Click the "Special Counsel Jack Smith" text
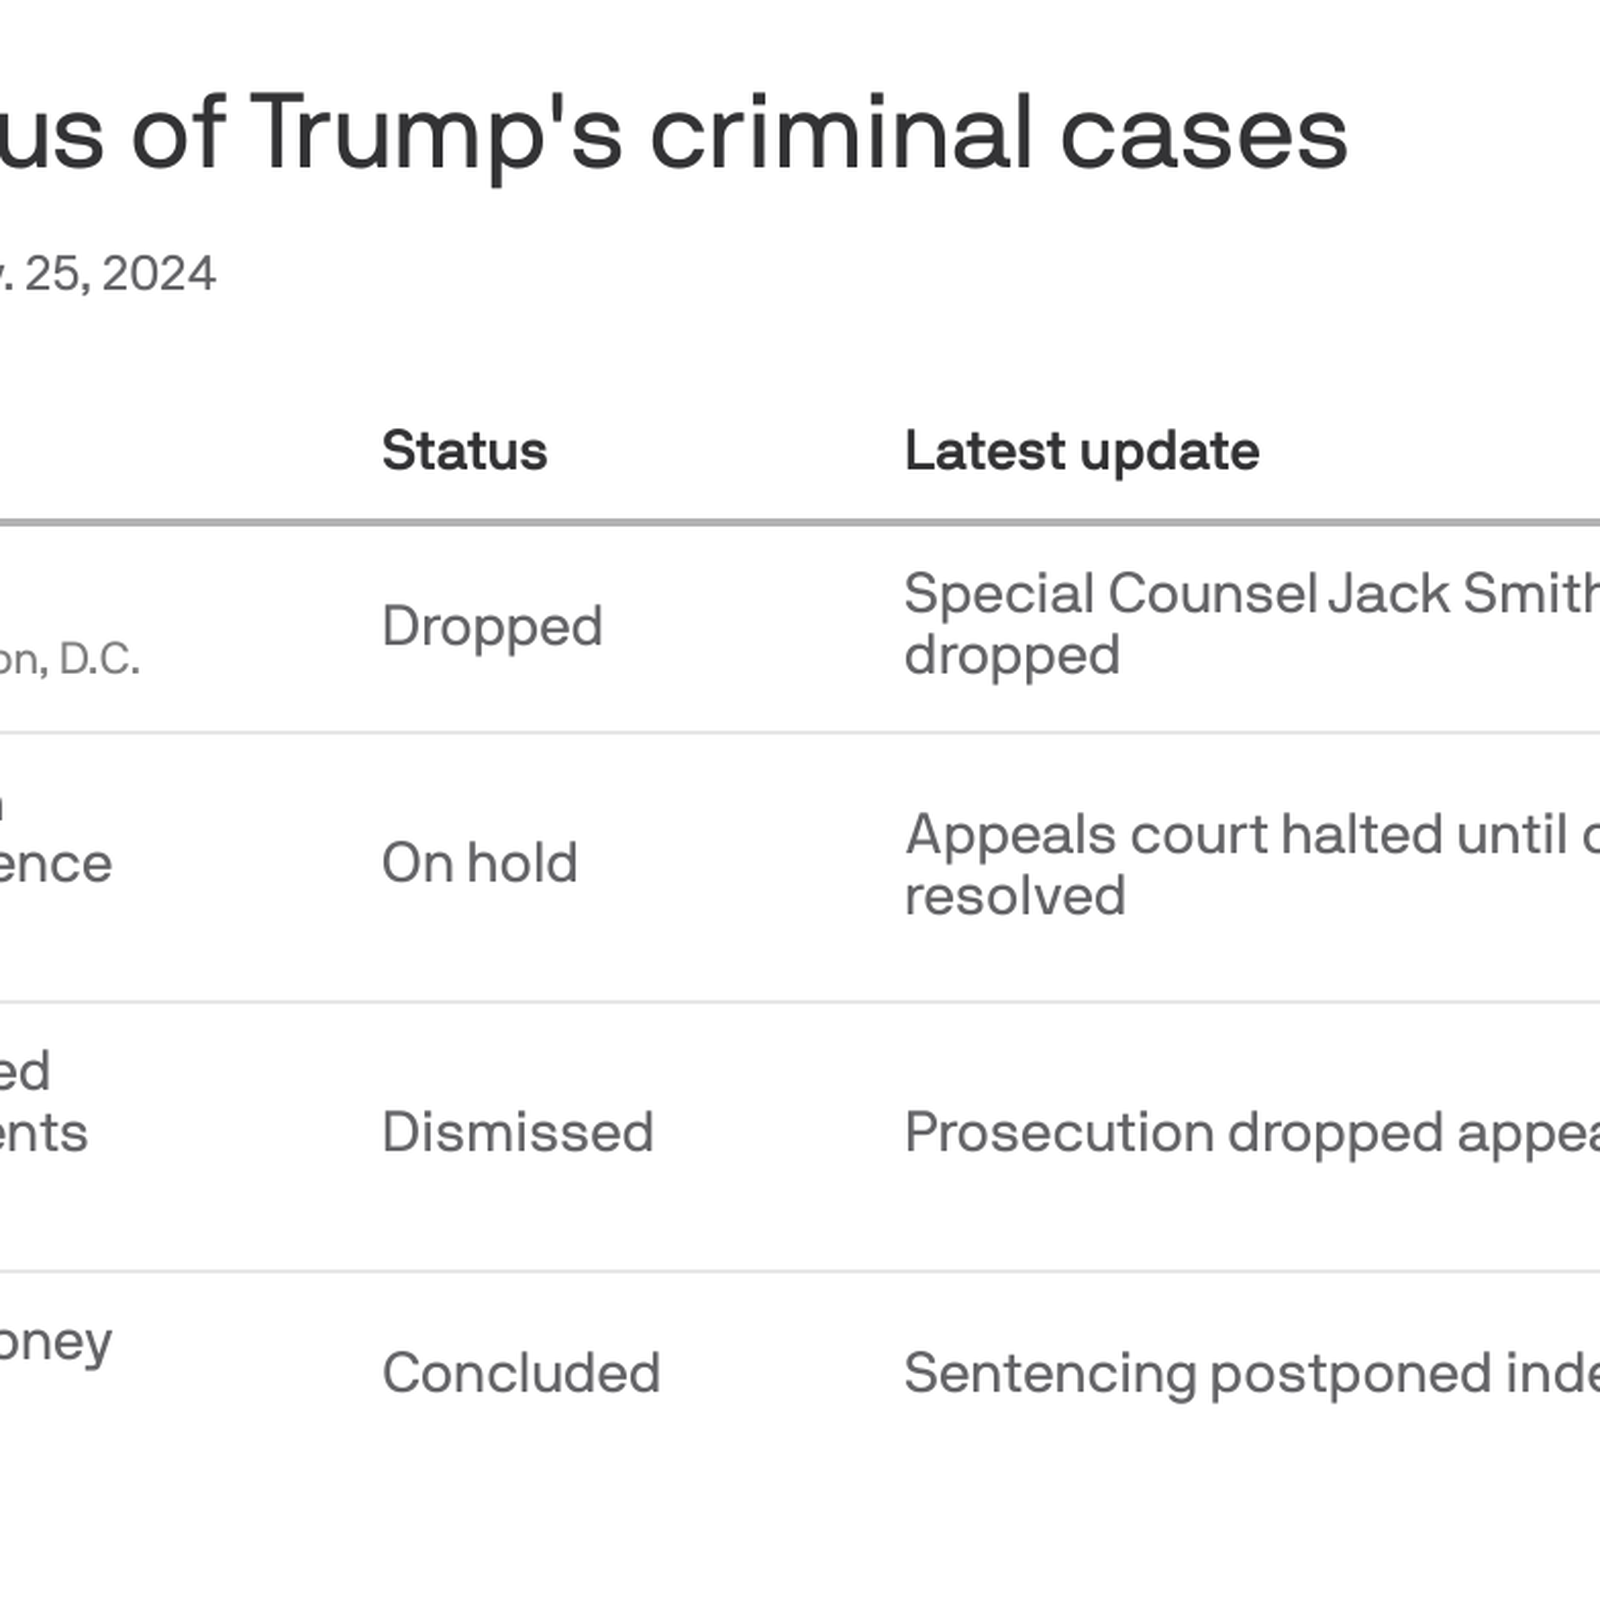Screen dimensions: 1600x1600 click(x=1250, y=594)
